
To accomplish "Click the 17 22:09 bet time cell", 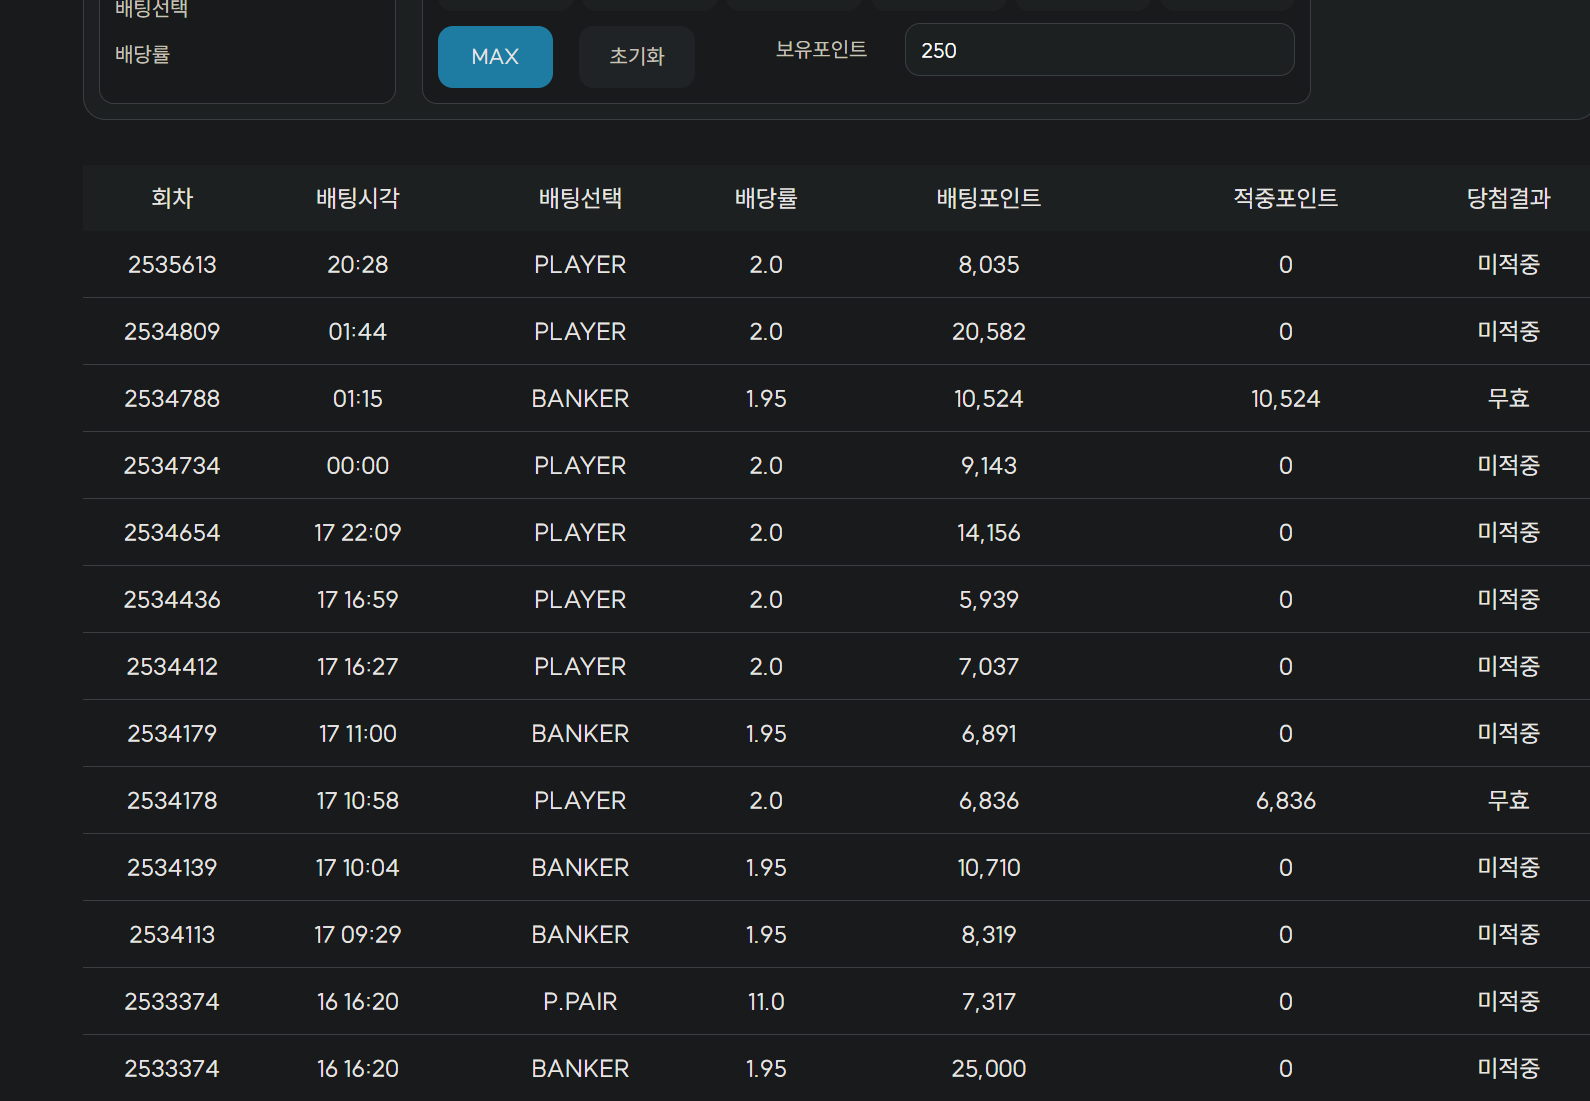I will [x=357, y=533].
